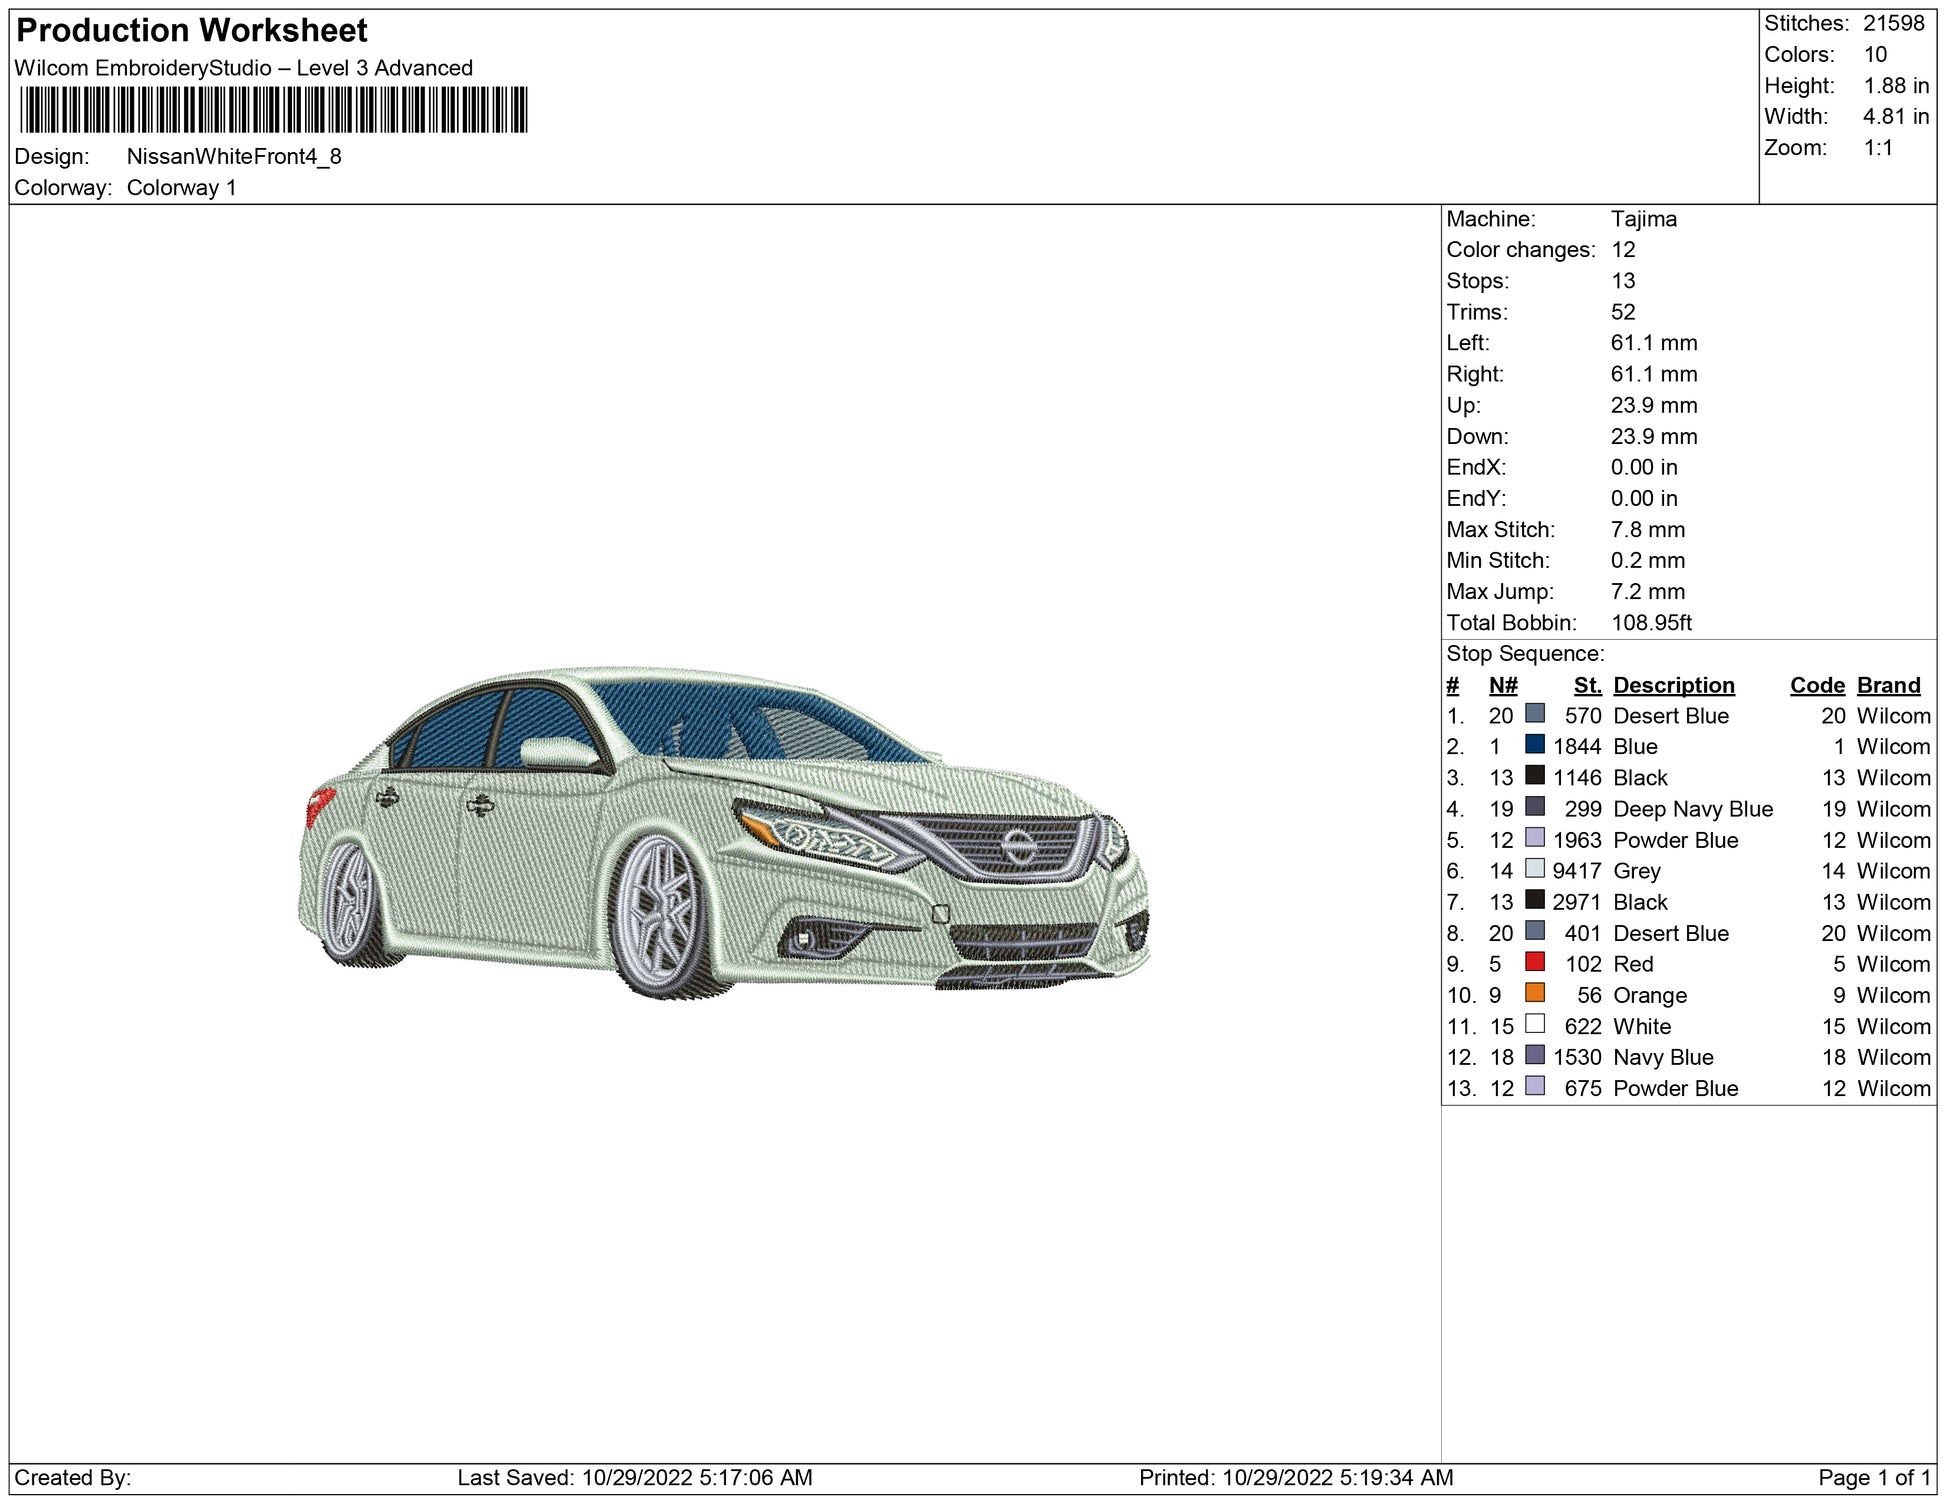Click the N# column header

[x=1502, y=685]
